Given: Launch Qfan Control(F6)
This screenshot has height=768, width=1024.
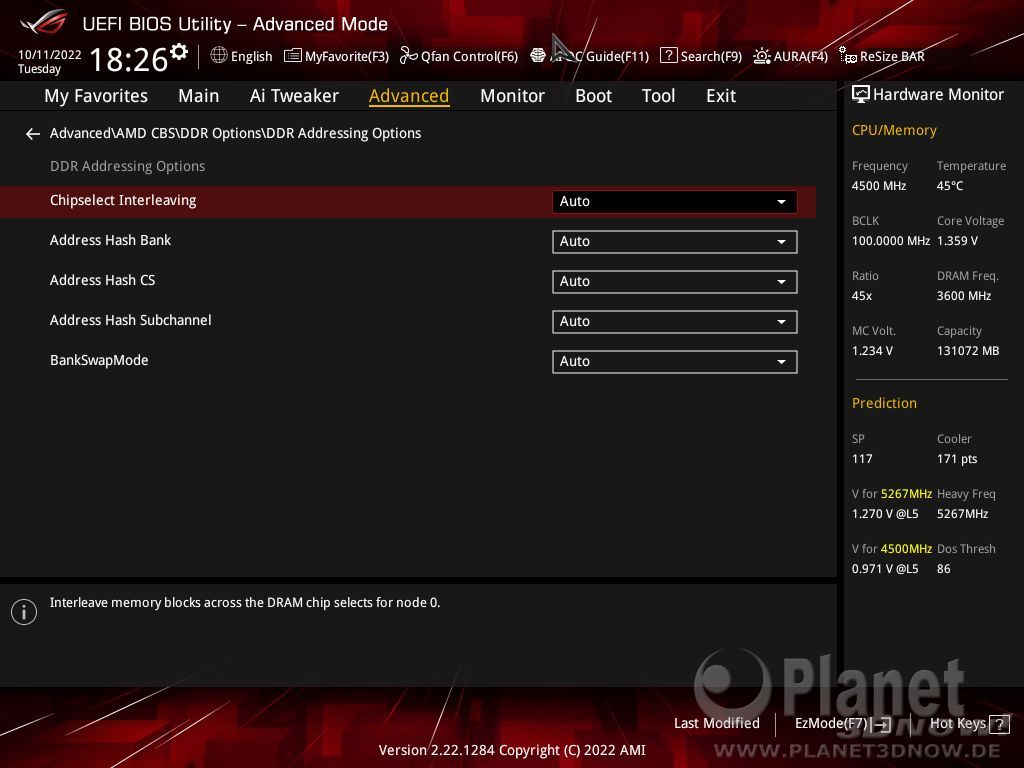Looking at the screenshot, I should (x=459, y=56).
